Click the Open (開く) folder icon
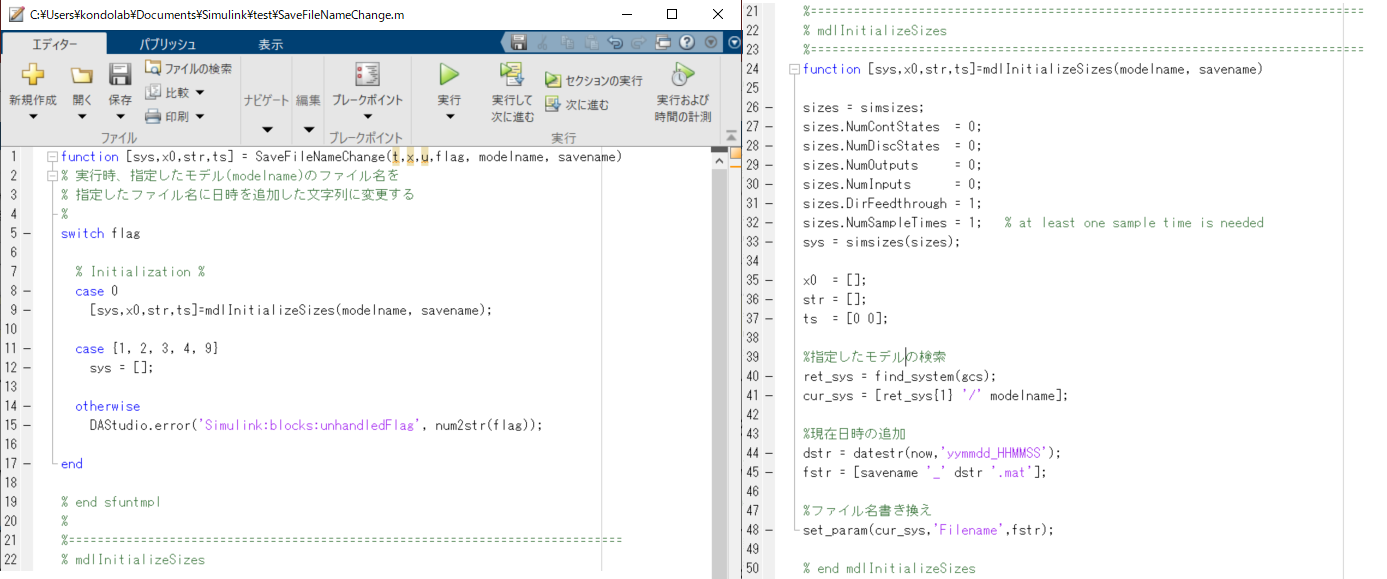The width and height of the screenshot is (1387, 579). tap(82, 75)
